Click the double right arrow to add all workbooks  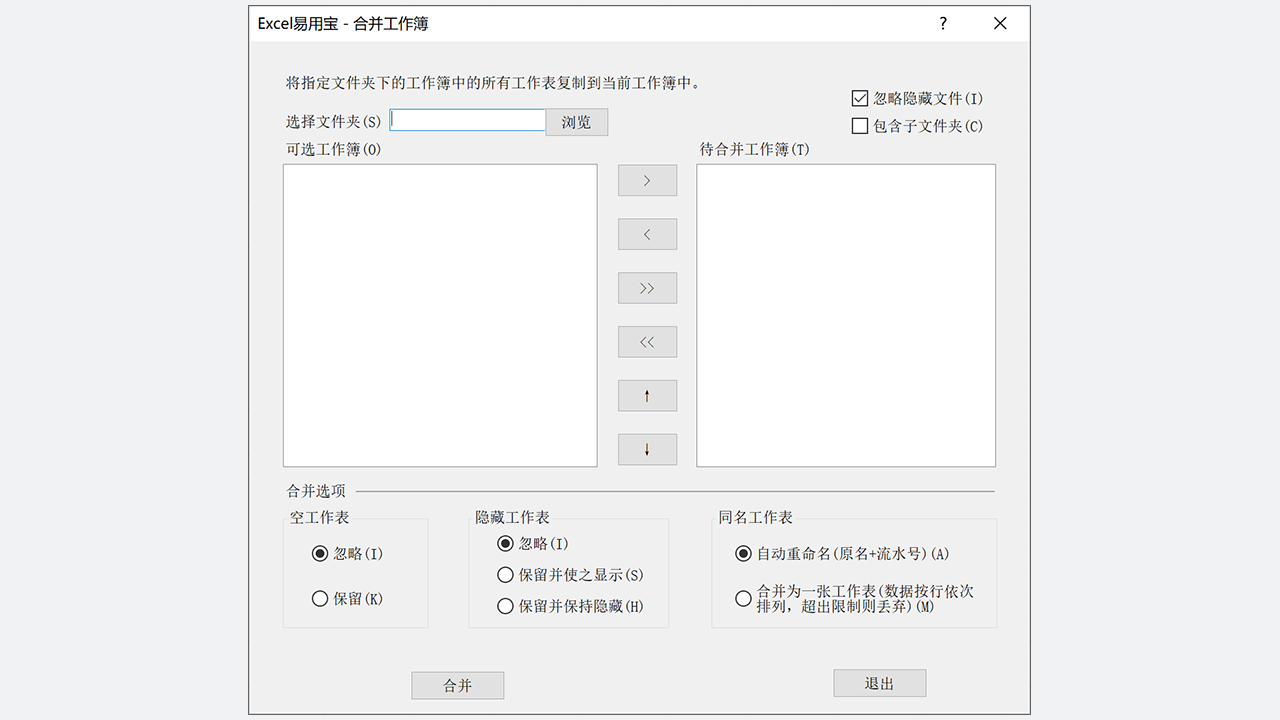pos(647,288)
